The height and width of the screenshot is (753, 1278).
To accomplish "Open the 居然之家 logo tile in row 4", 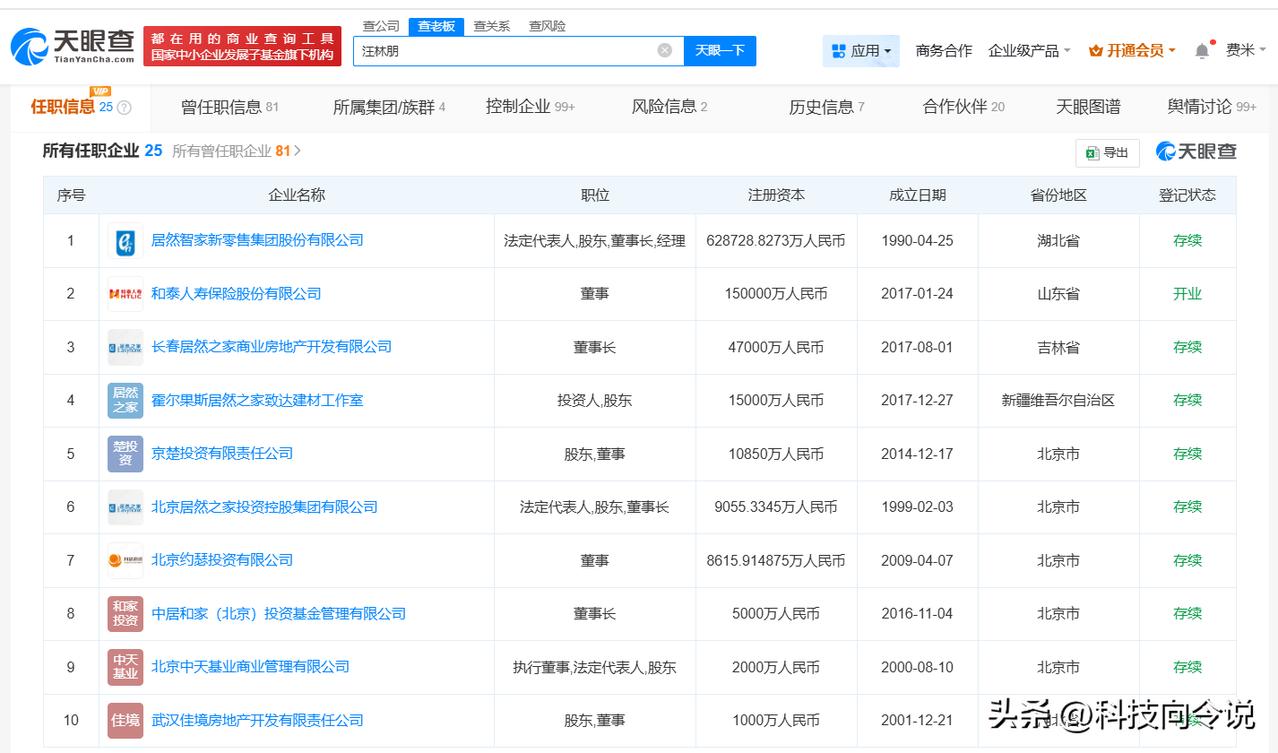I will [125, 400].
